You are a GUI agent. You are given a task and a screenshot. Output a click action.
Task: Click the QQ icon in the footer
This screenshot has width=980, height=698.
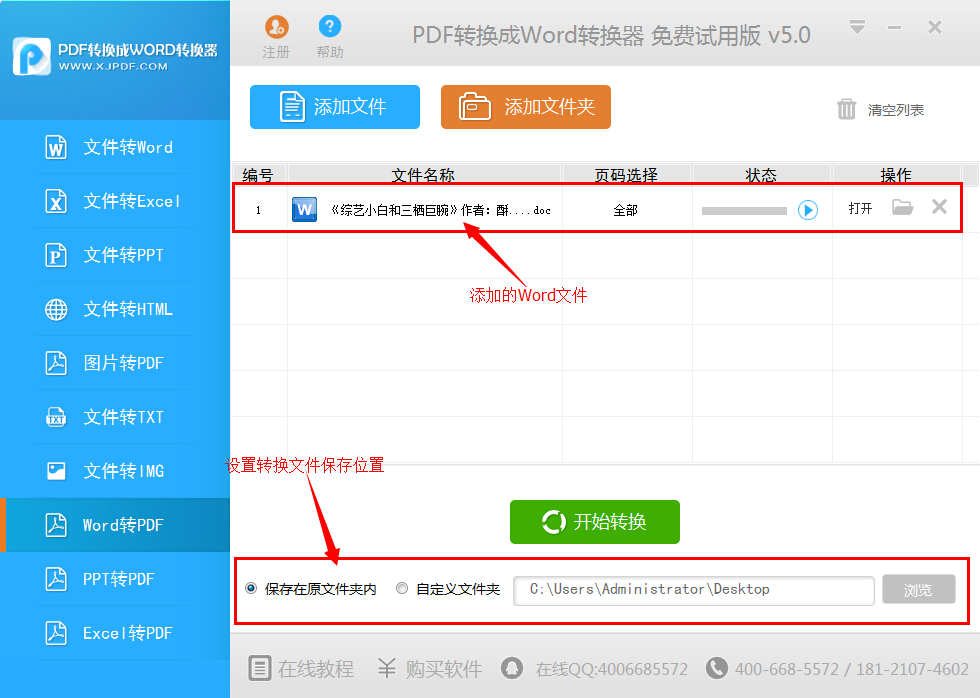pyautogui.click(x=512, y=667)
